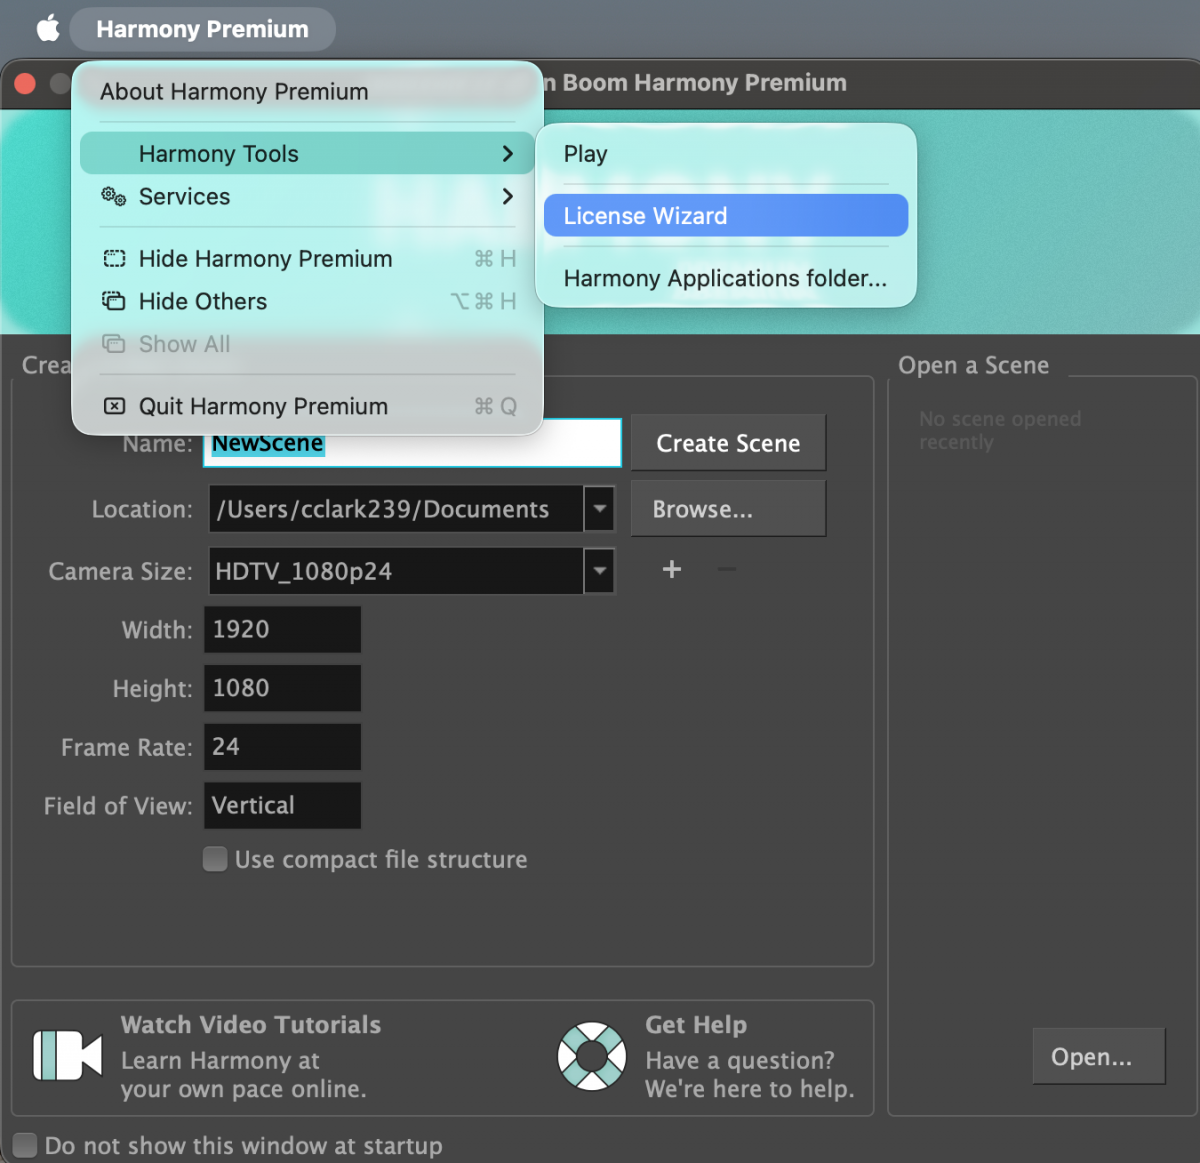Click the video camera tutorials icon
The width and height of the screenshot is (1200, 1163).
[x=68, y=1056]
